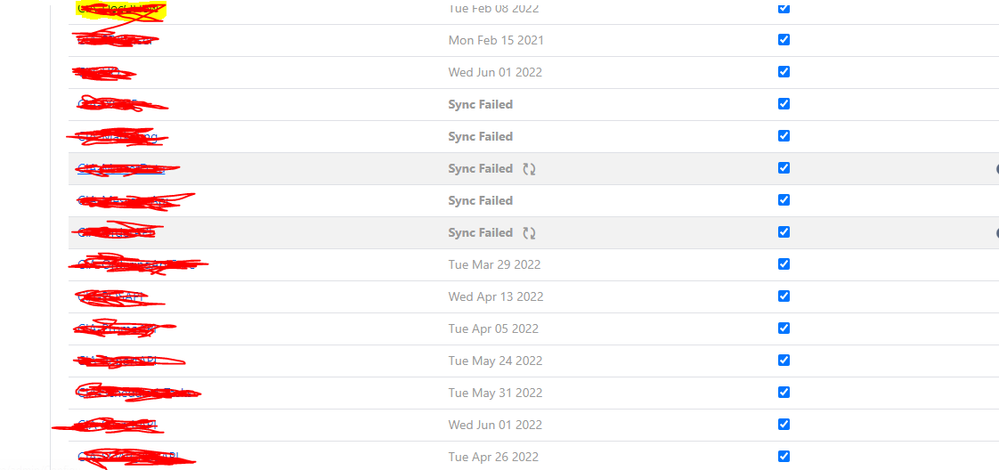Image resolution: width=999 pixels, height=470 pixels.
Task: Open the redacted link in the Tue May 31 2022 row
Action: [138, 393]
